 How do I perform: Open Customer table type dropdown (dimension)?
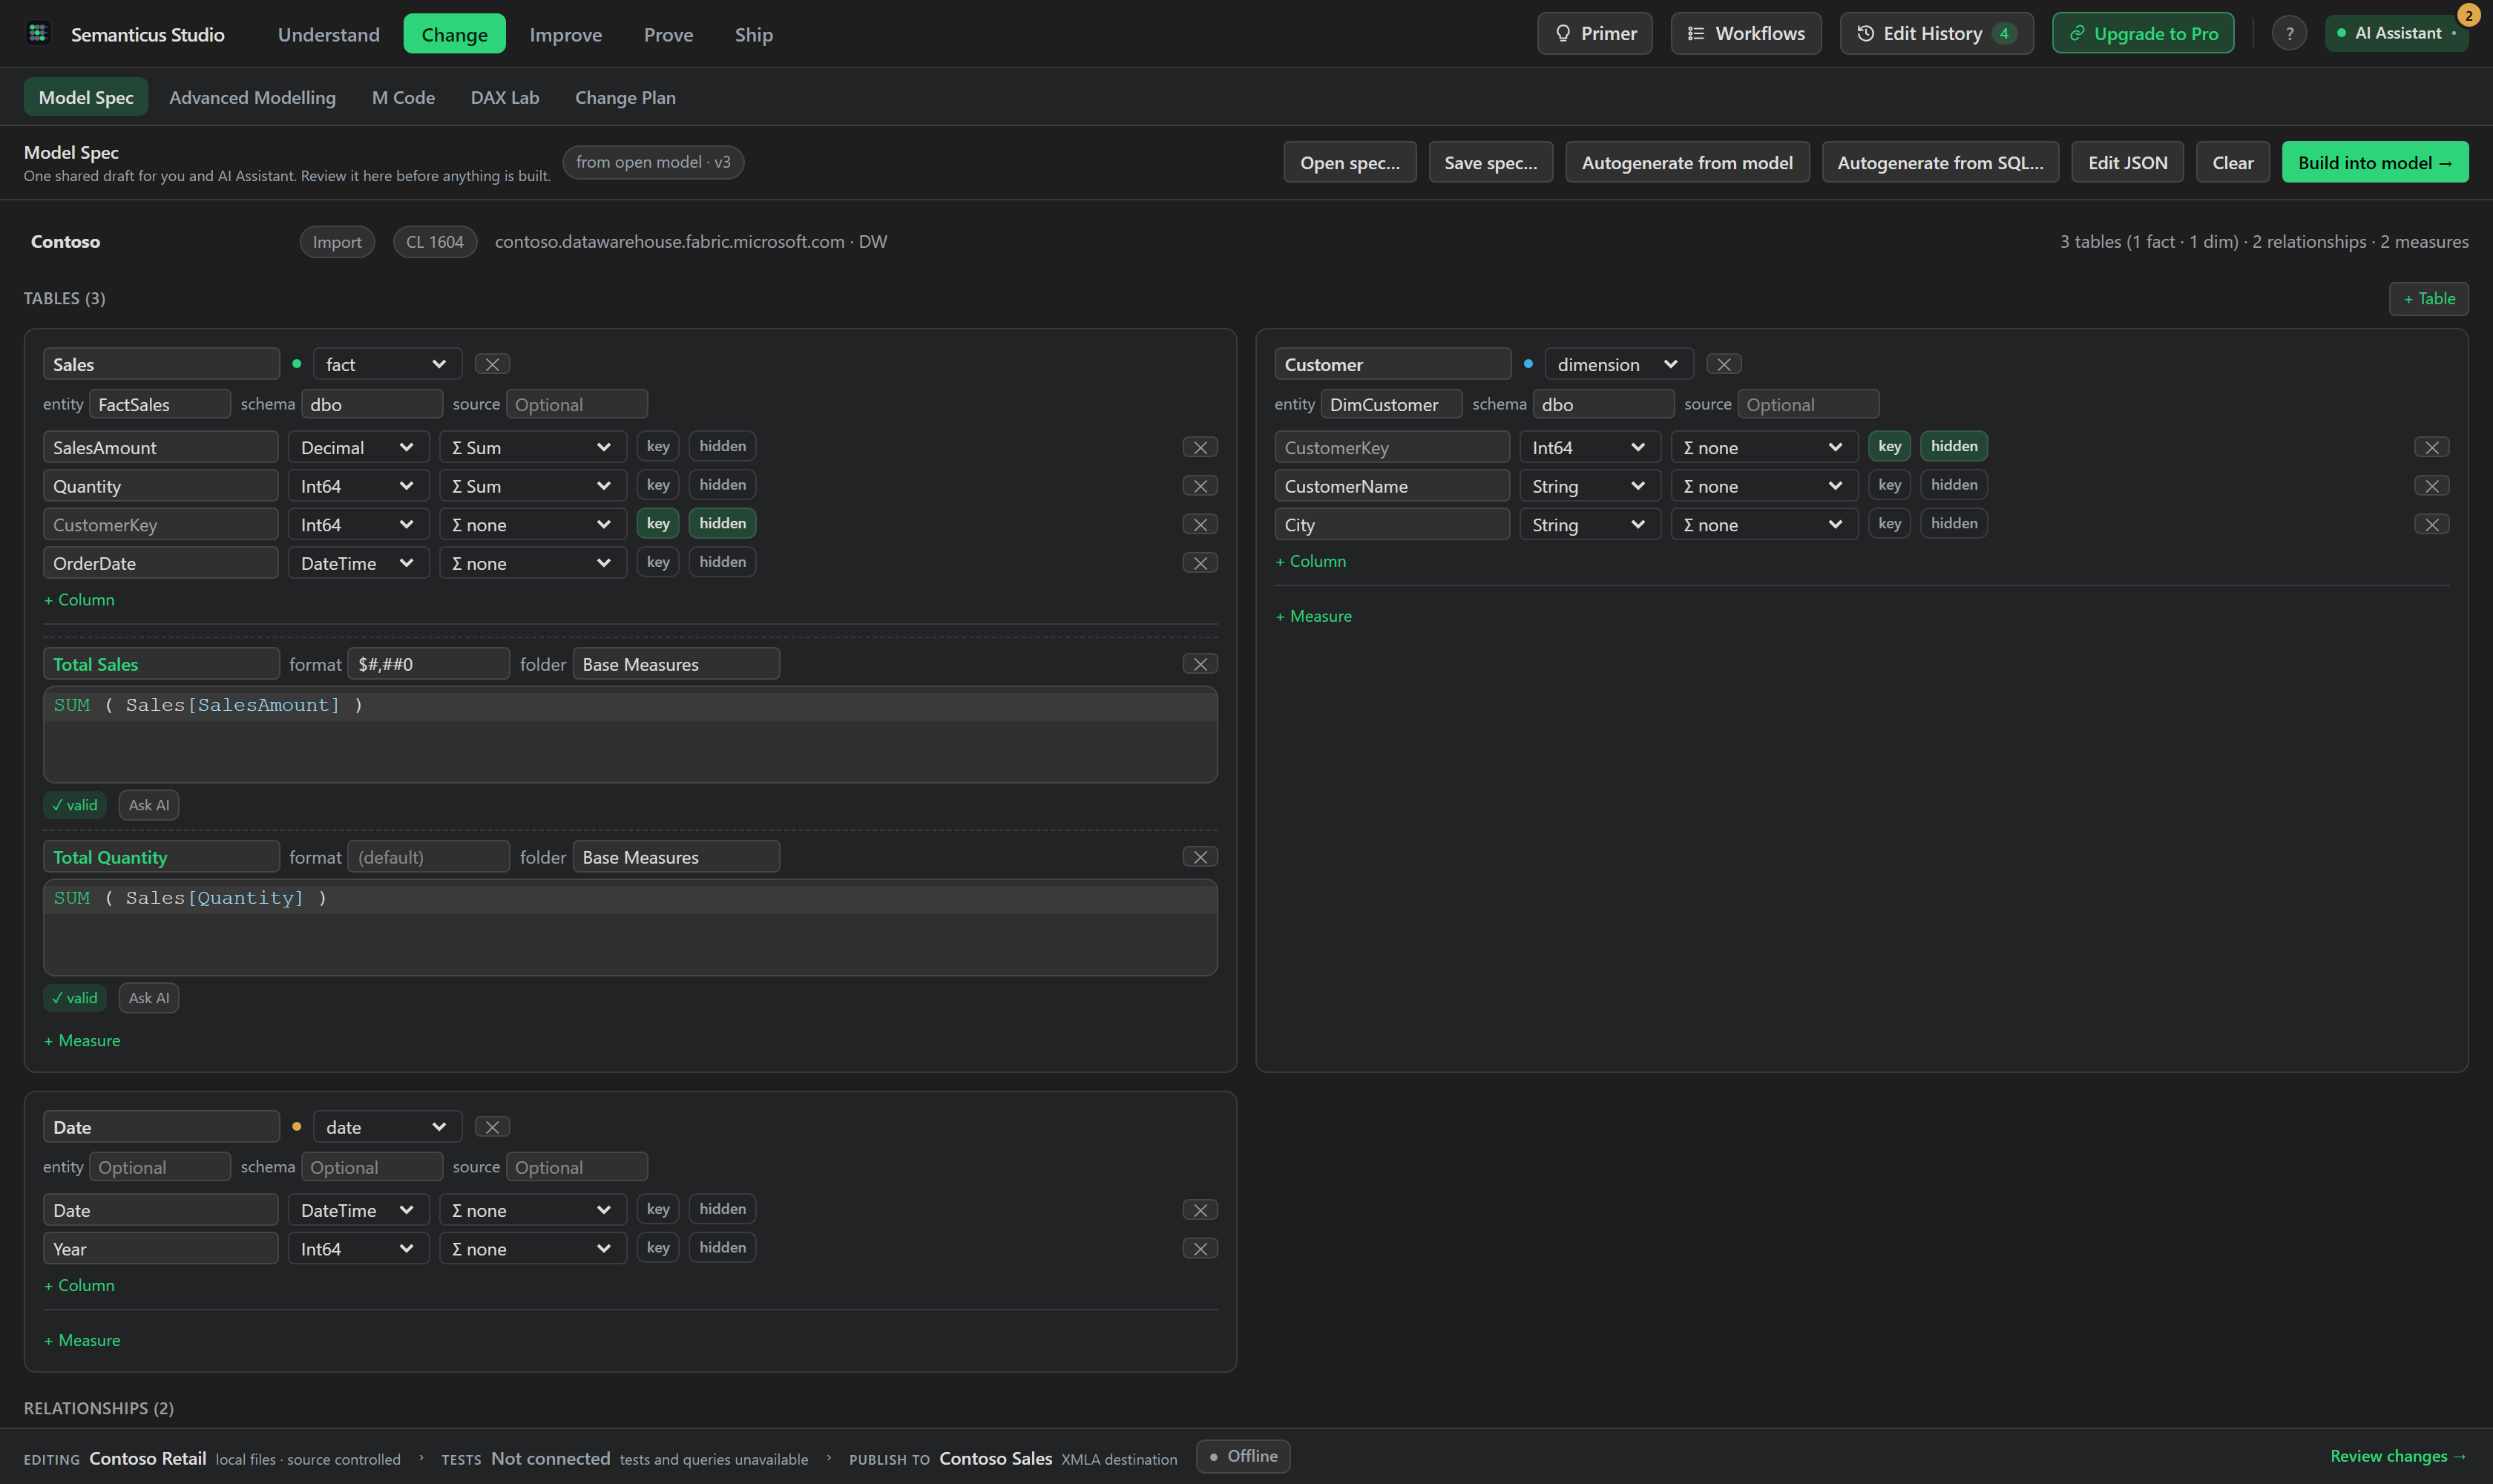(1618, 364)
